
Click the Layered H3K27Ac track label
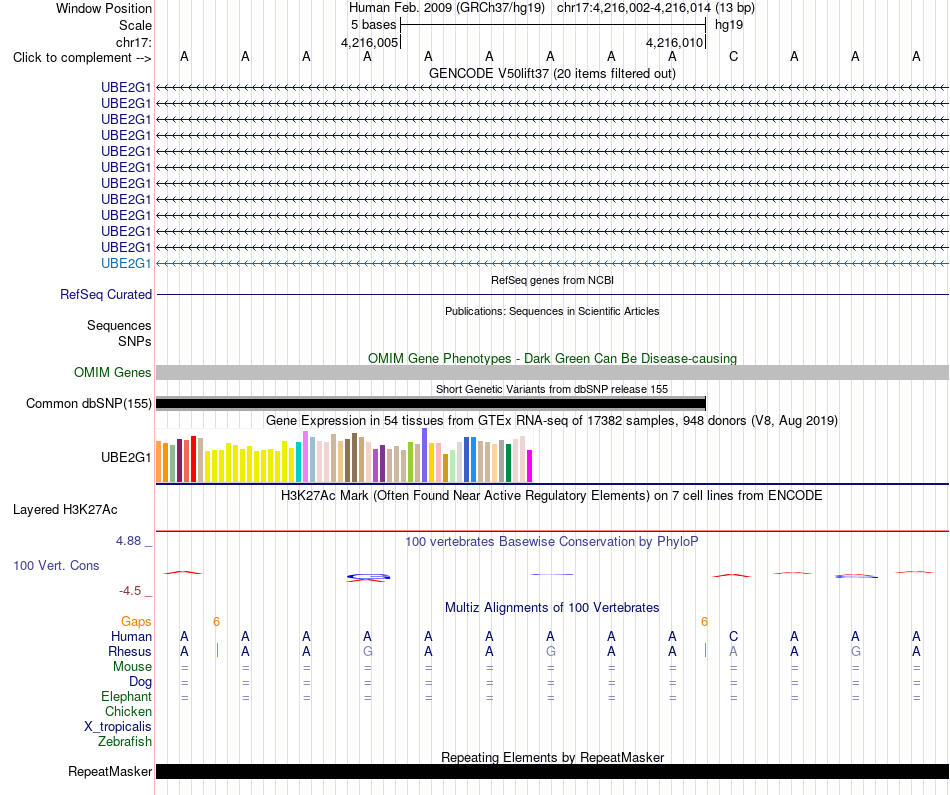coord(65,510)
